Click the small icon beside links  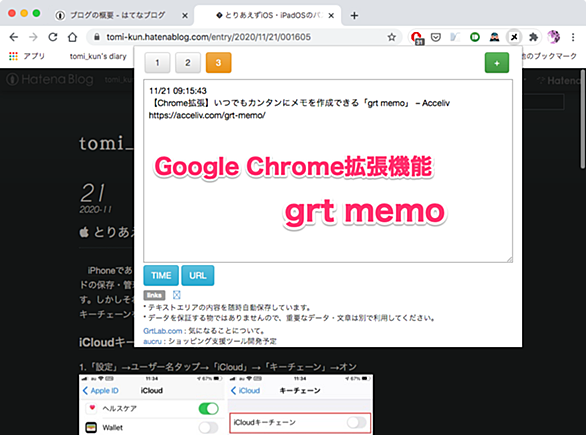tap(177, 295)
